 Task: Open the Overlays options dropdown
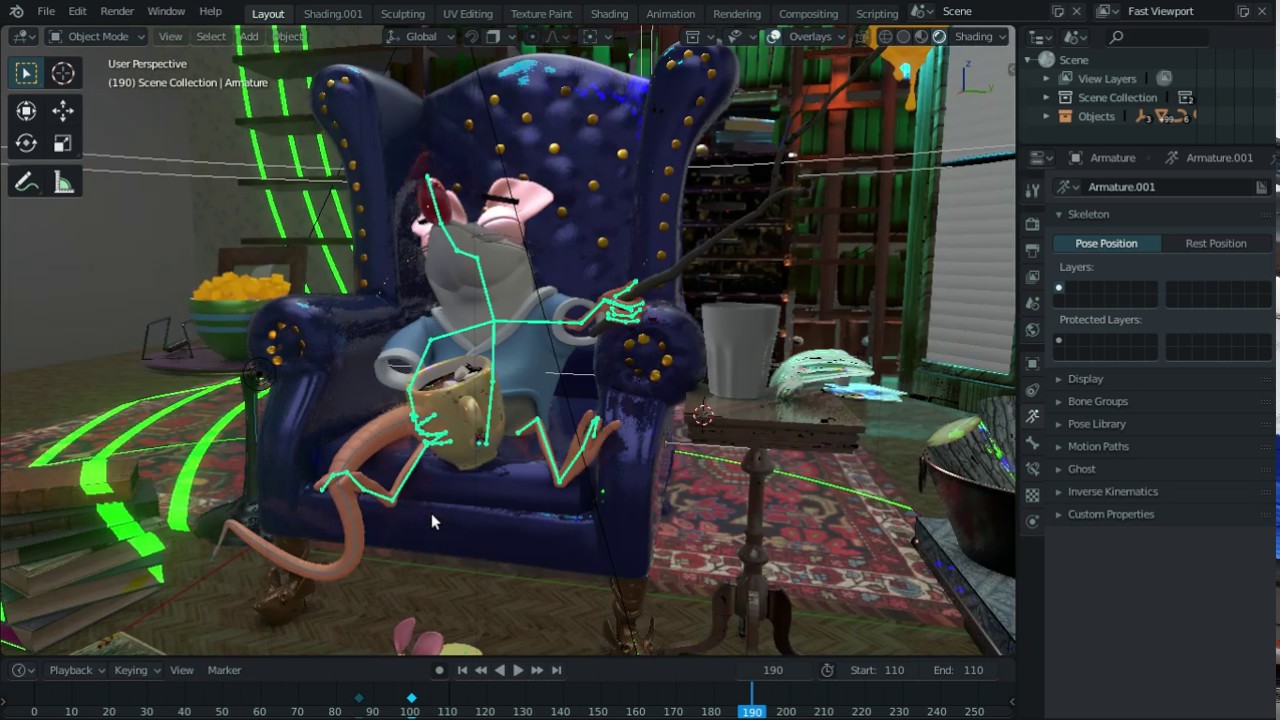(x=815, y=37)
